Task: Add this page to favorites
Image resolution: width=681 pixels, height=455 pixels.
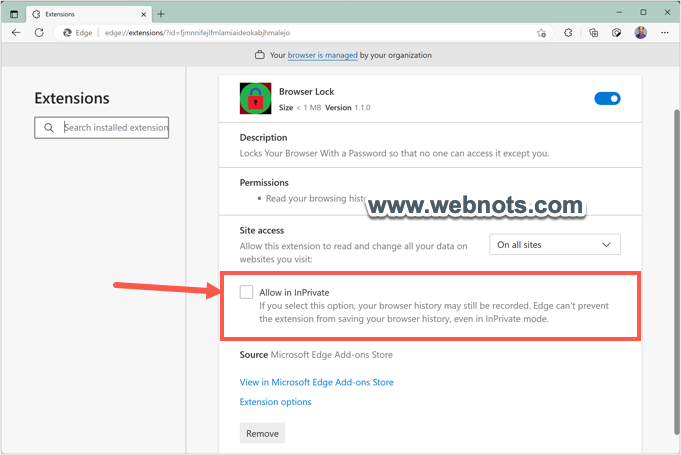Action: click(x=541, y=32)
